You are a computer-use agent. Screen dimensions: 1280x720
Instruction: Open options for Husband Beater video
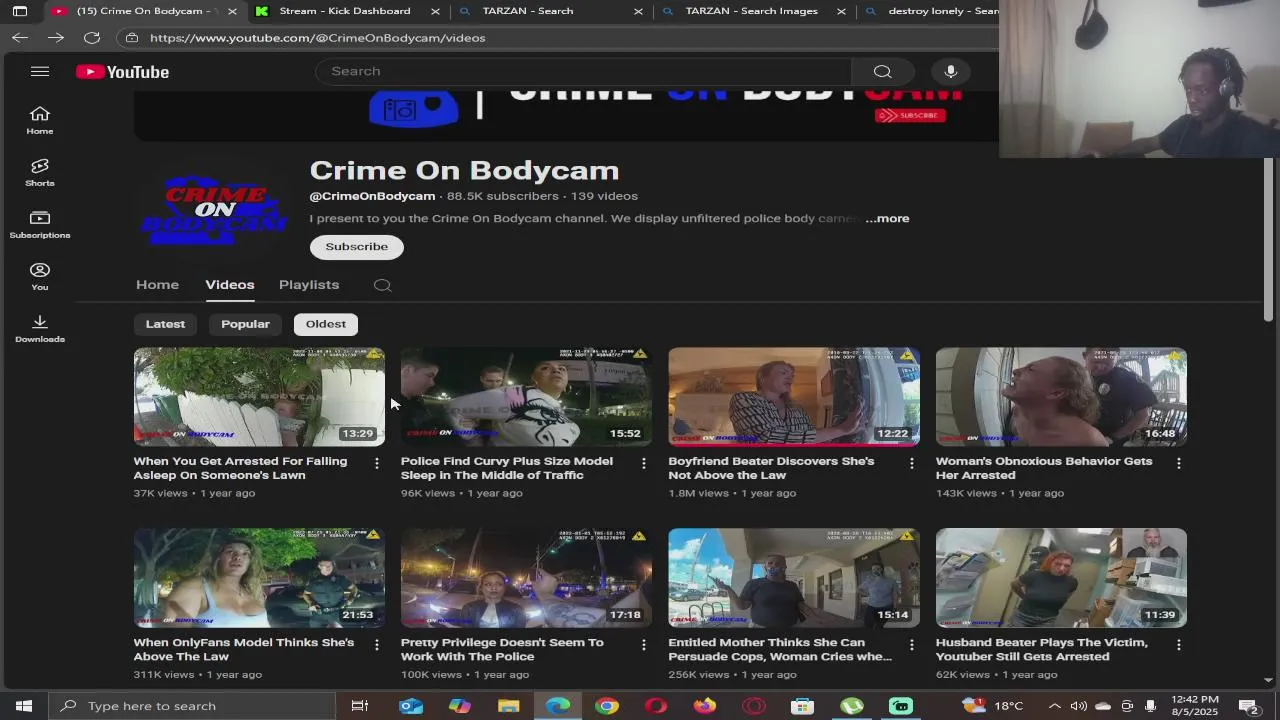click(1179, 645)
